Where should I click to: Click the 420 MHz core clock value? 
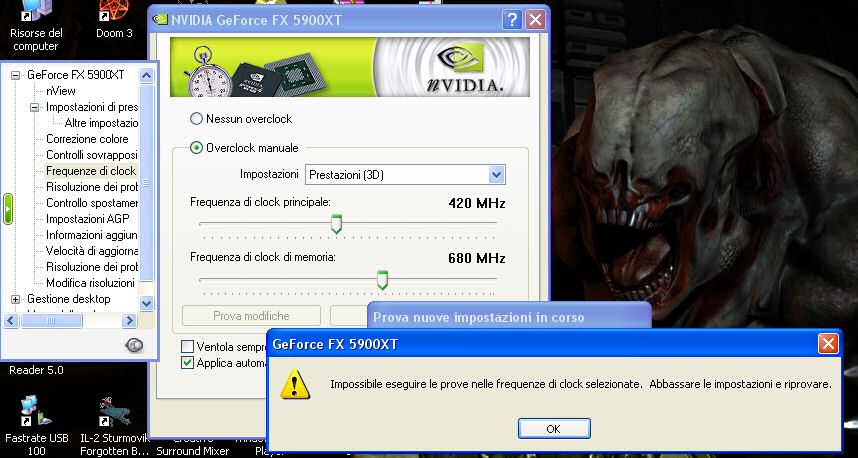pyautogui.click(x=477, y=204)
